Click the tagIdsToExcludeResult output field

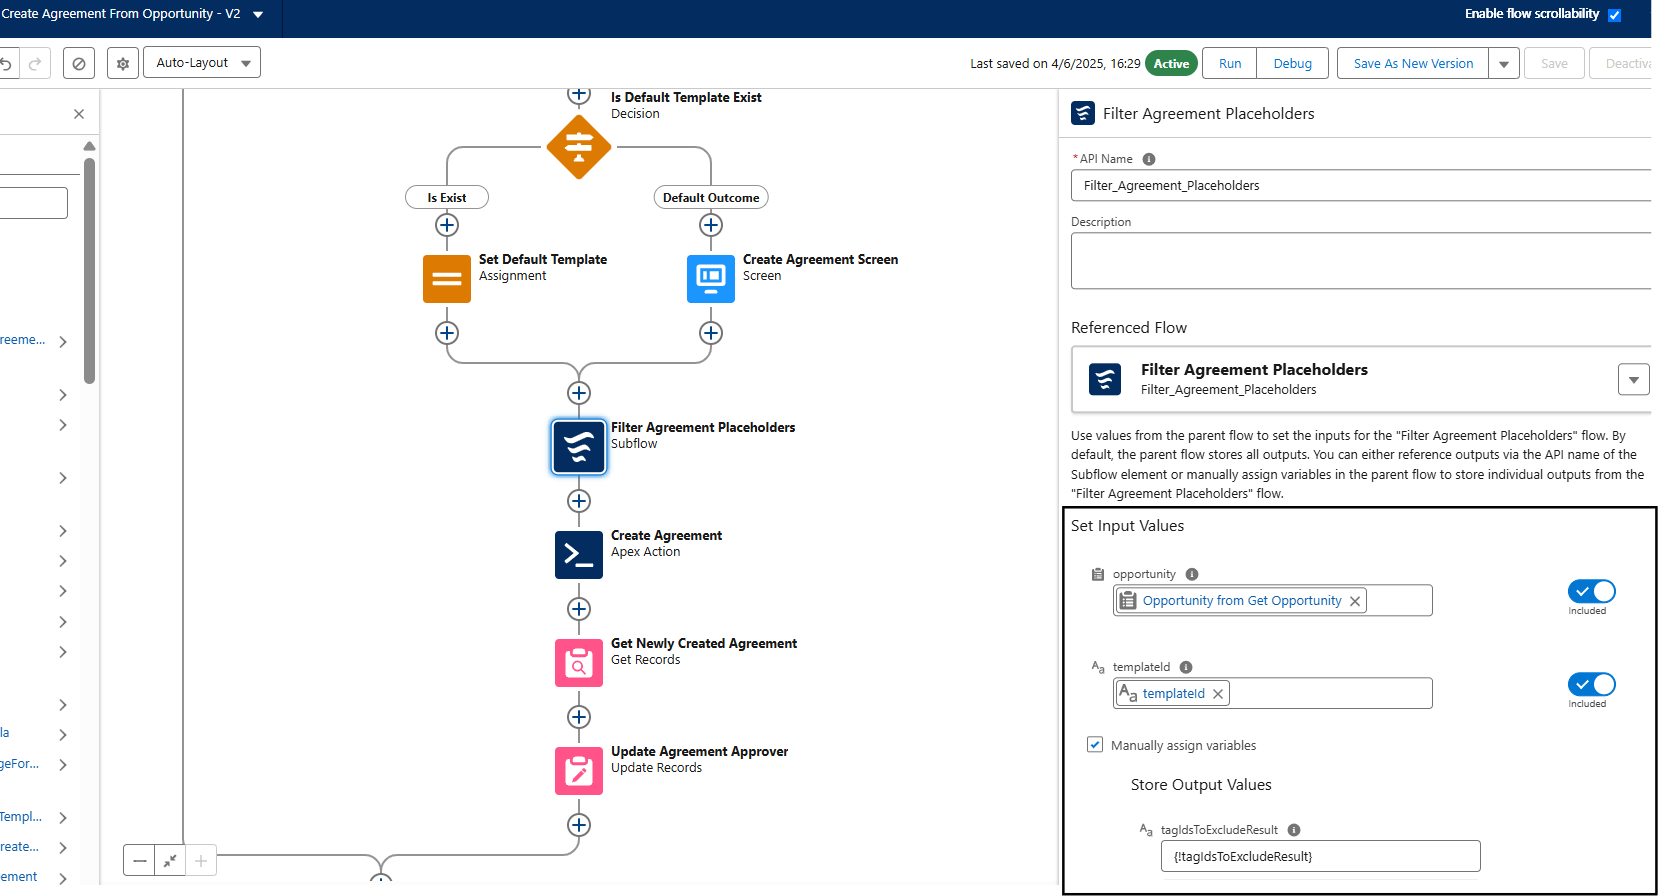point(1320,856)
